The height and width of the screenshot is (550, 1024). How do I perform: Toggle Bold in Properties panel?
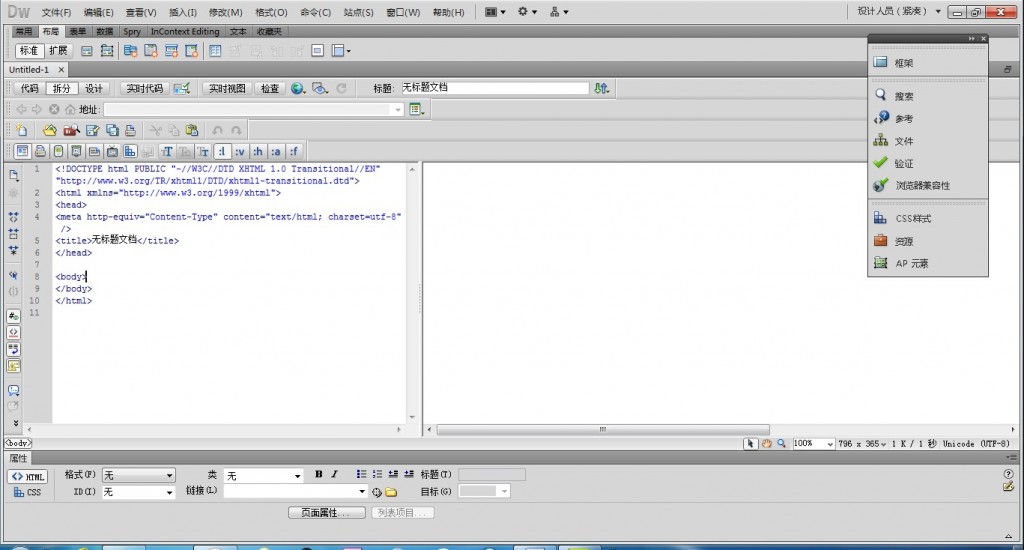318,474
